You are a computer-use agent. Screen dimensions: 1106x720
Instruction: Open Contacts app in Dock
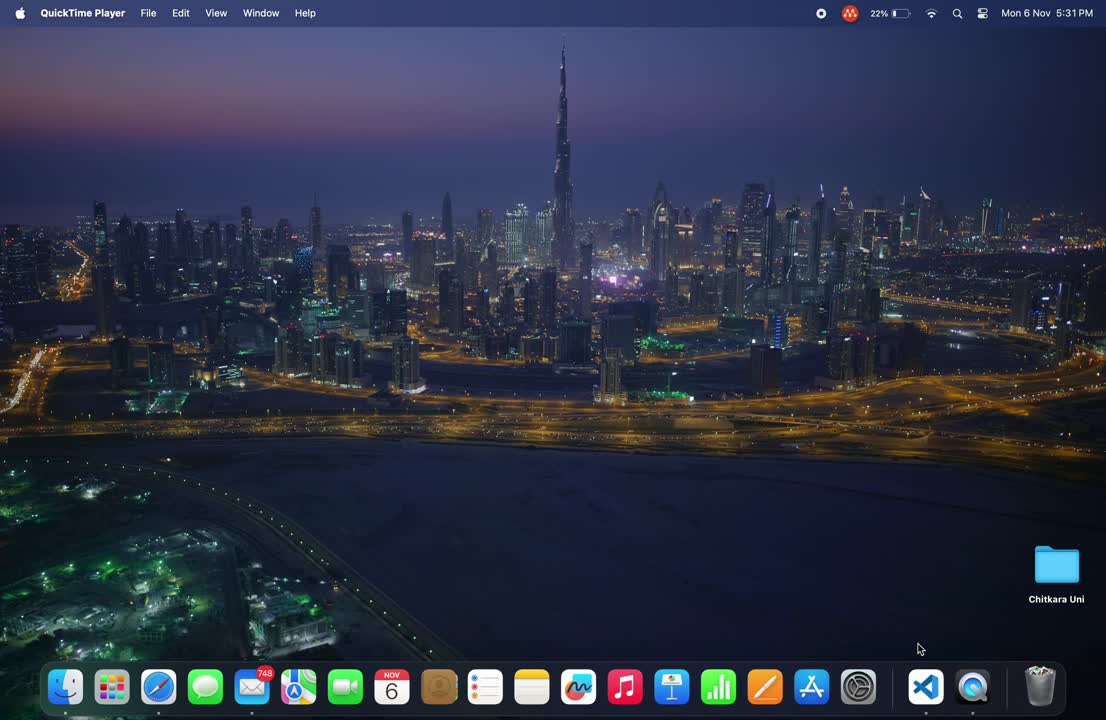439,687
